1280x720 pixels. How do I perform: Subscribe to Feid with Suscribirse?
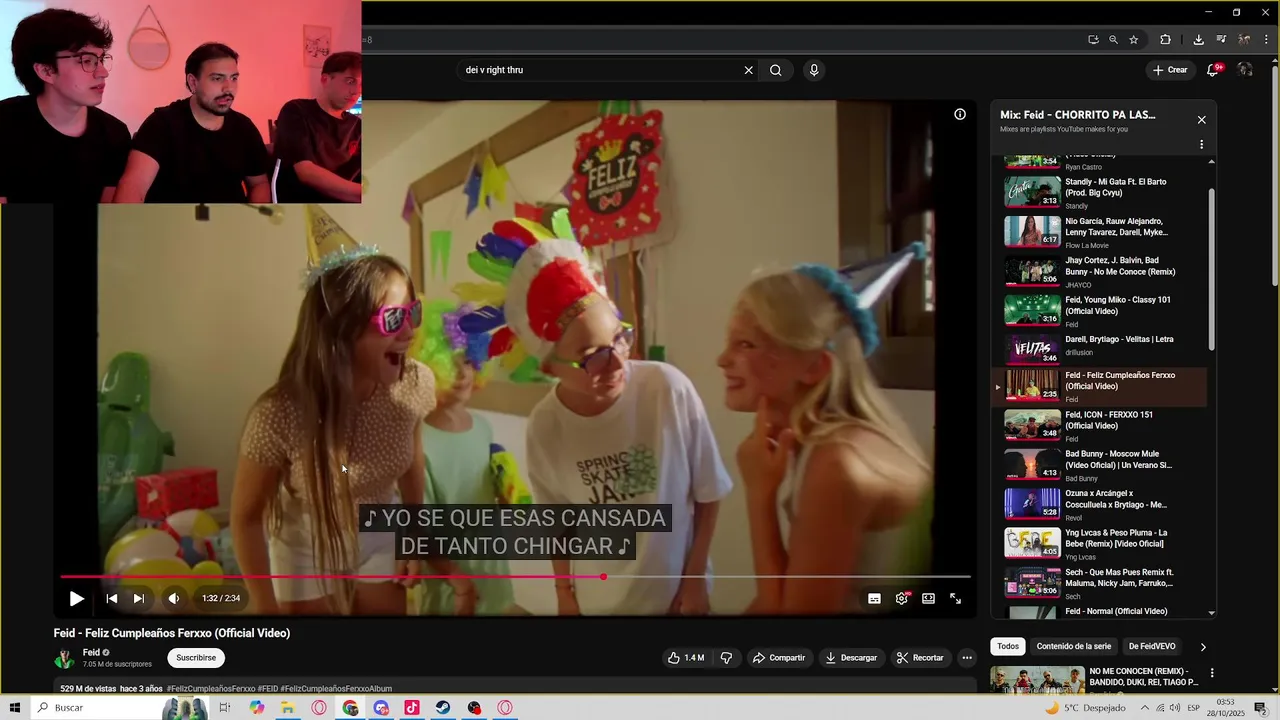click(196, 658)
